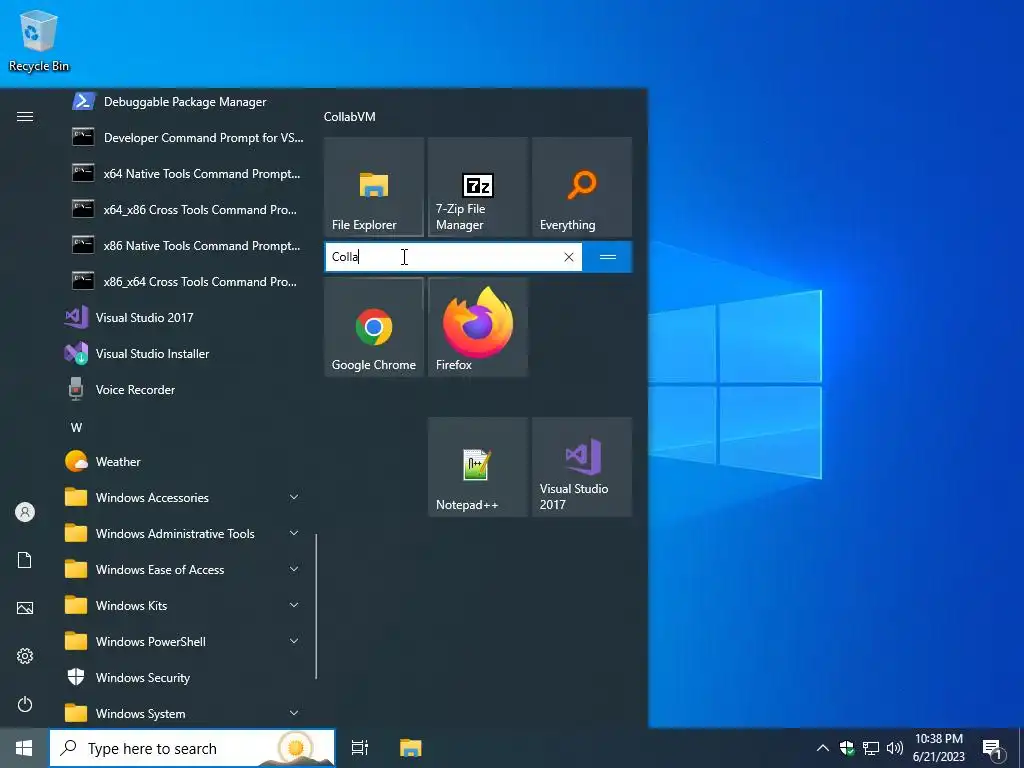Screen dimensions: 1024x768
Task: Open the Everything search tile
Action: pos(582,187)
